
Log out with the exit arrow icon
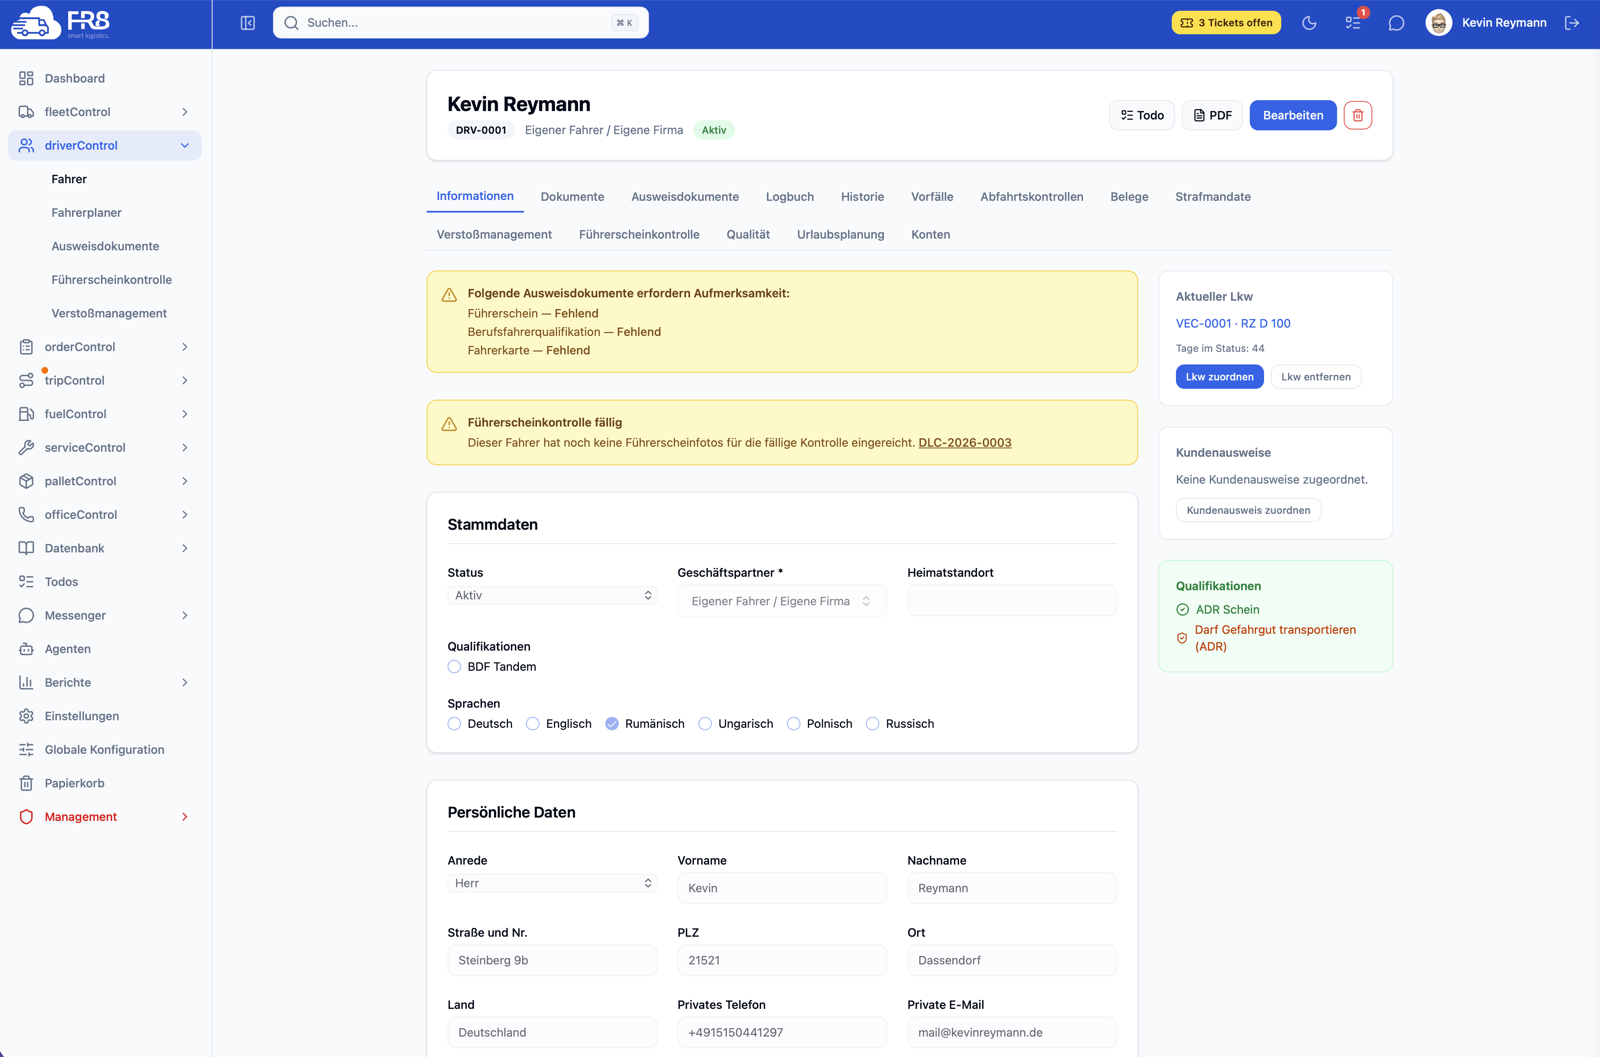coord(1572,23)
